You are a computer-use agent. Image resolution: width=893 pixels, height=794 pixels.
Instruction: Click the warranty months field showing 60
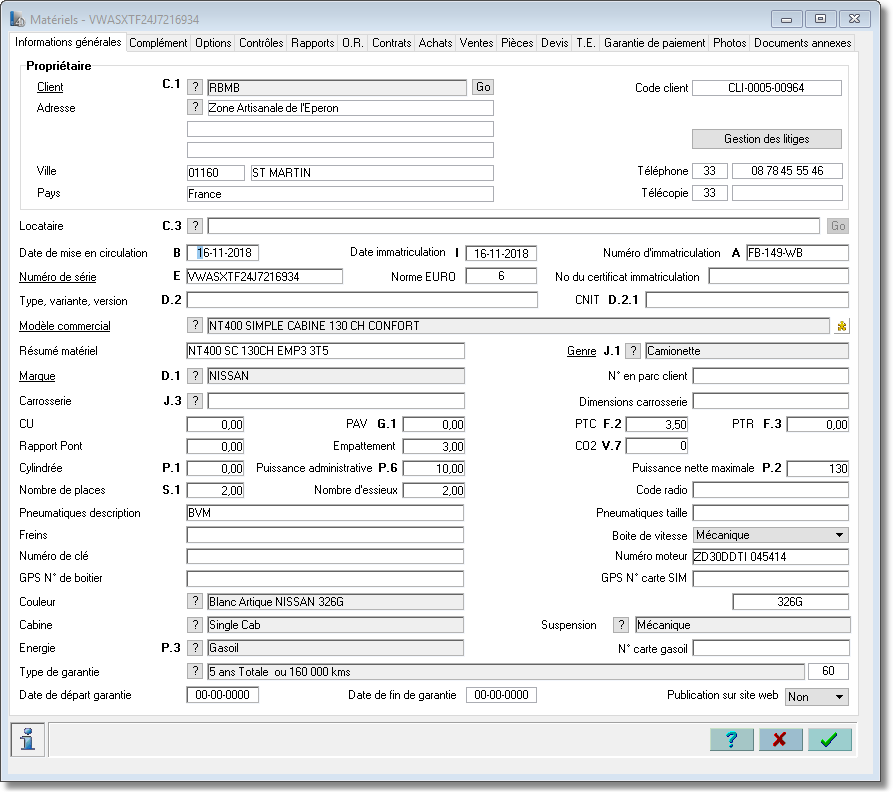click(x=828, y=671)
